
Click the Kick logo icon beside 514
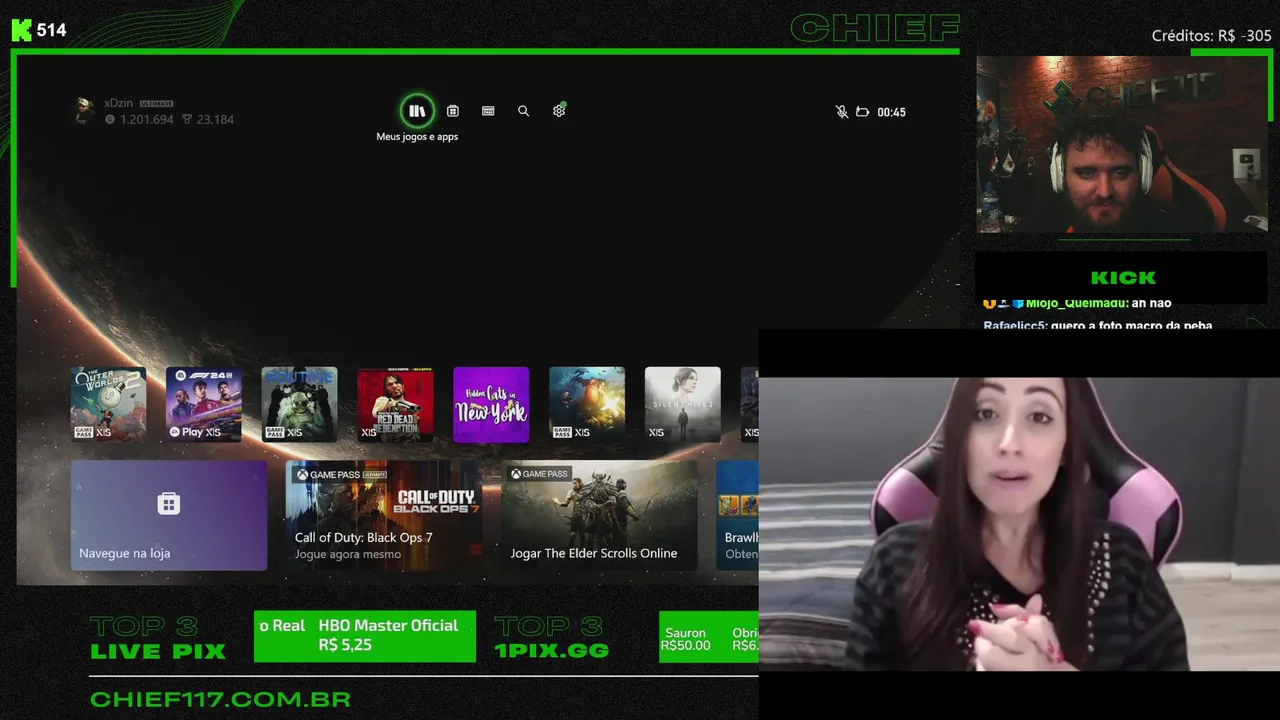[x=21, y=30]
